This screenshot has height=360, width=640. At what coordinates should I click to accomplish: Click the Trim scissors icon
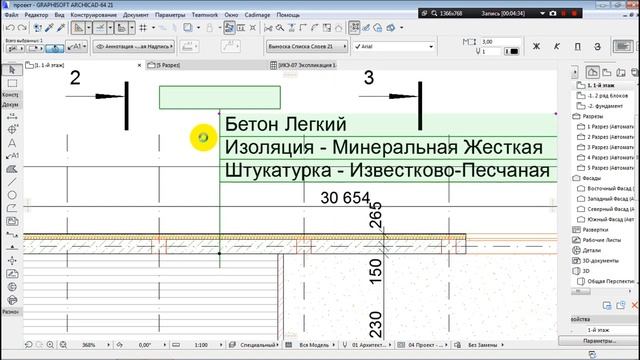[268, 28]
